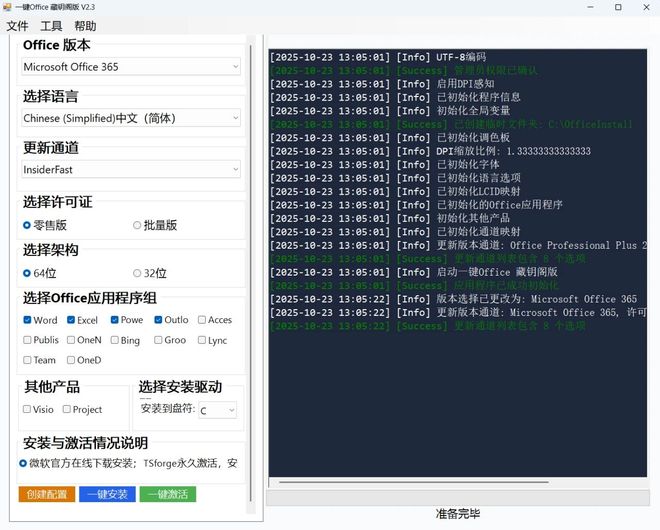Tick the Teams application checkbox
Viewport: 660px width, 530px height.
click(27, 360)
